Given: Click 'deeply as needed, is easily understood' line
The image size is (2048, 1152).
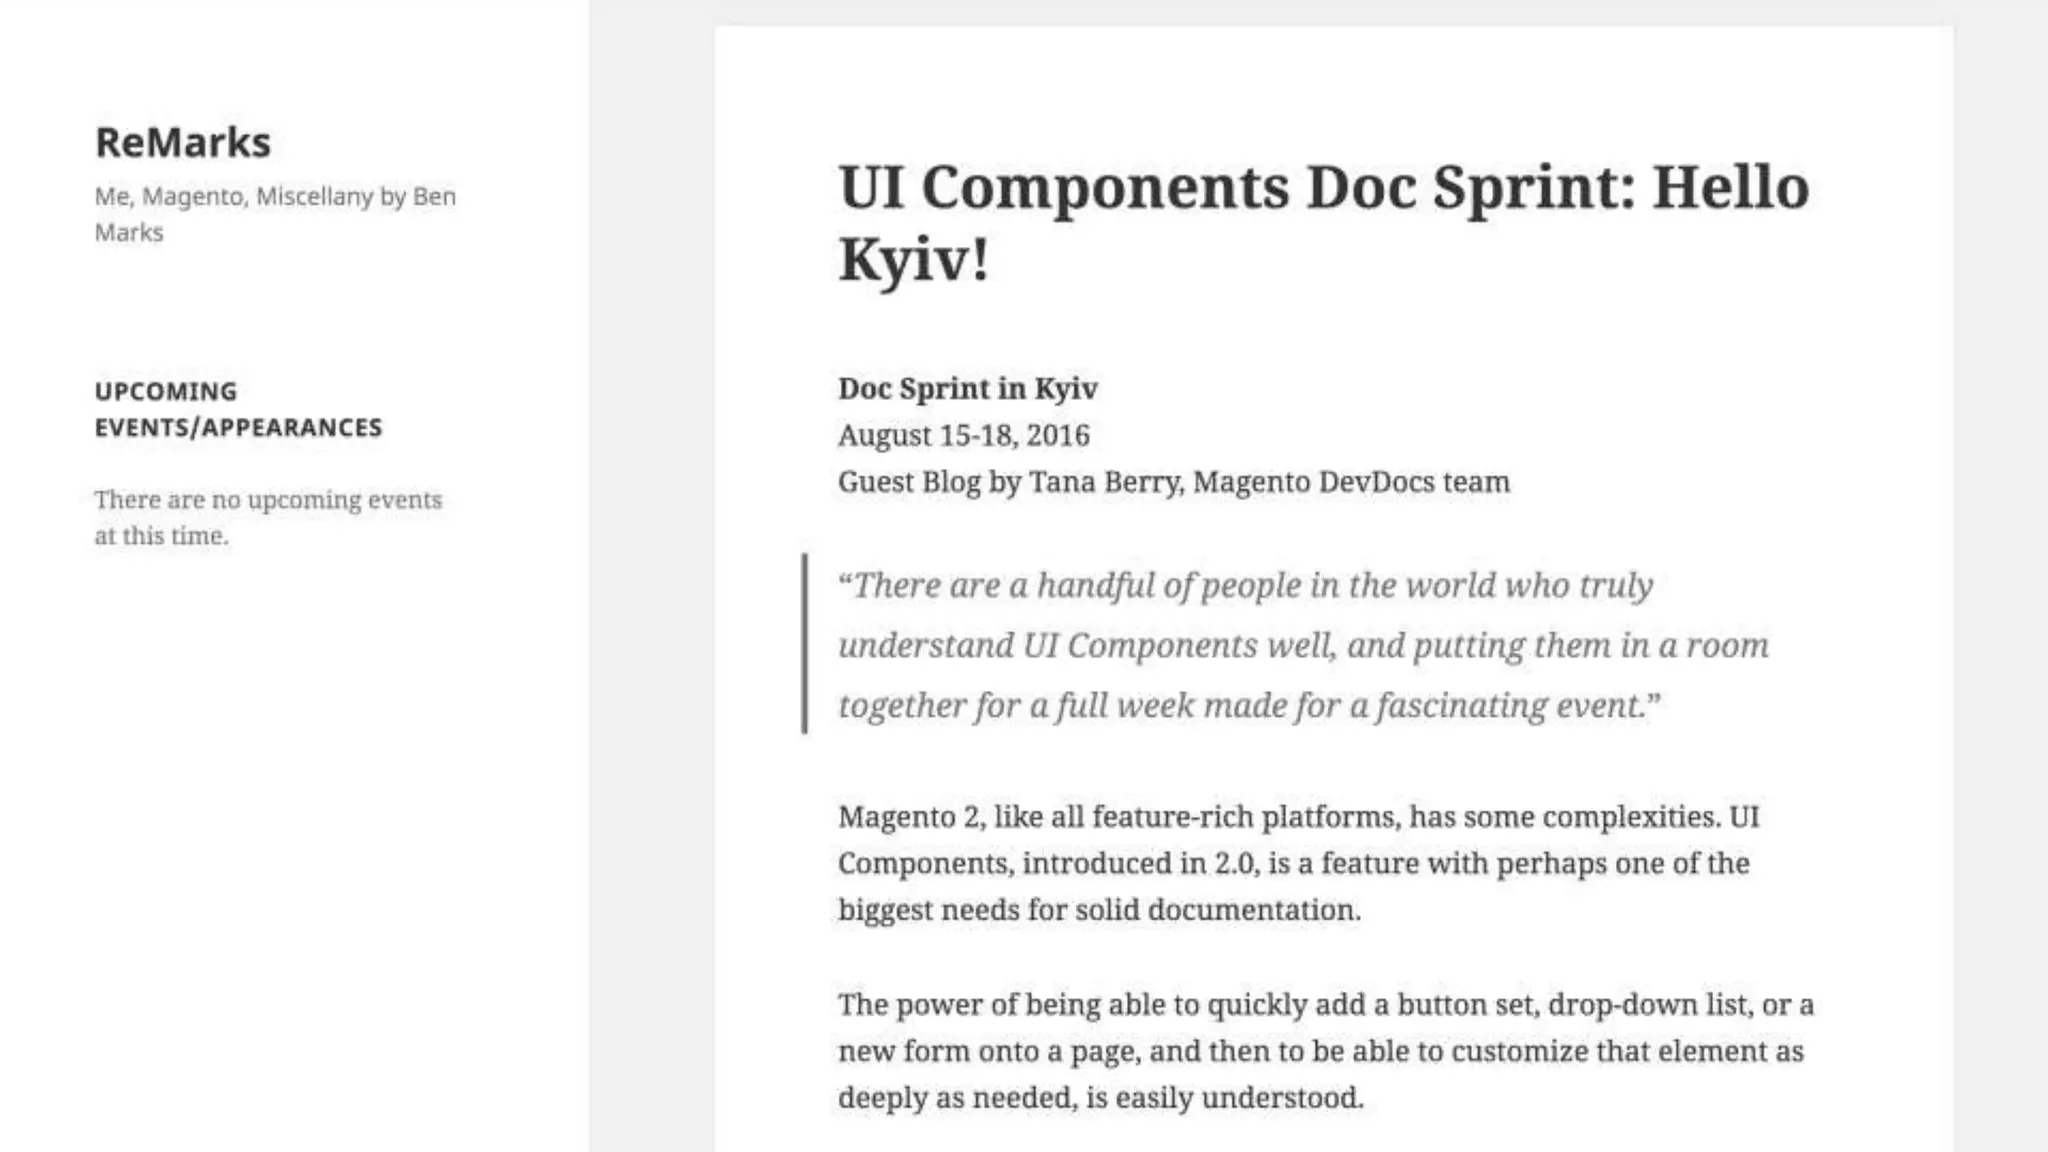Looking at the screenshot, I should (1100, 1098).
